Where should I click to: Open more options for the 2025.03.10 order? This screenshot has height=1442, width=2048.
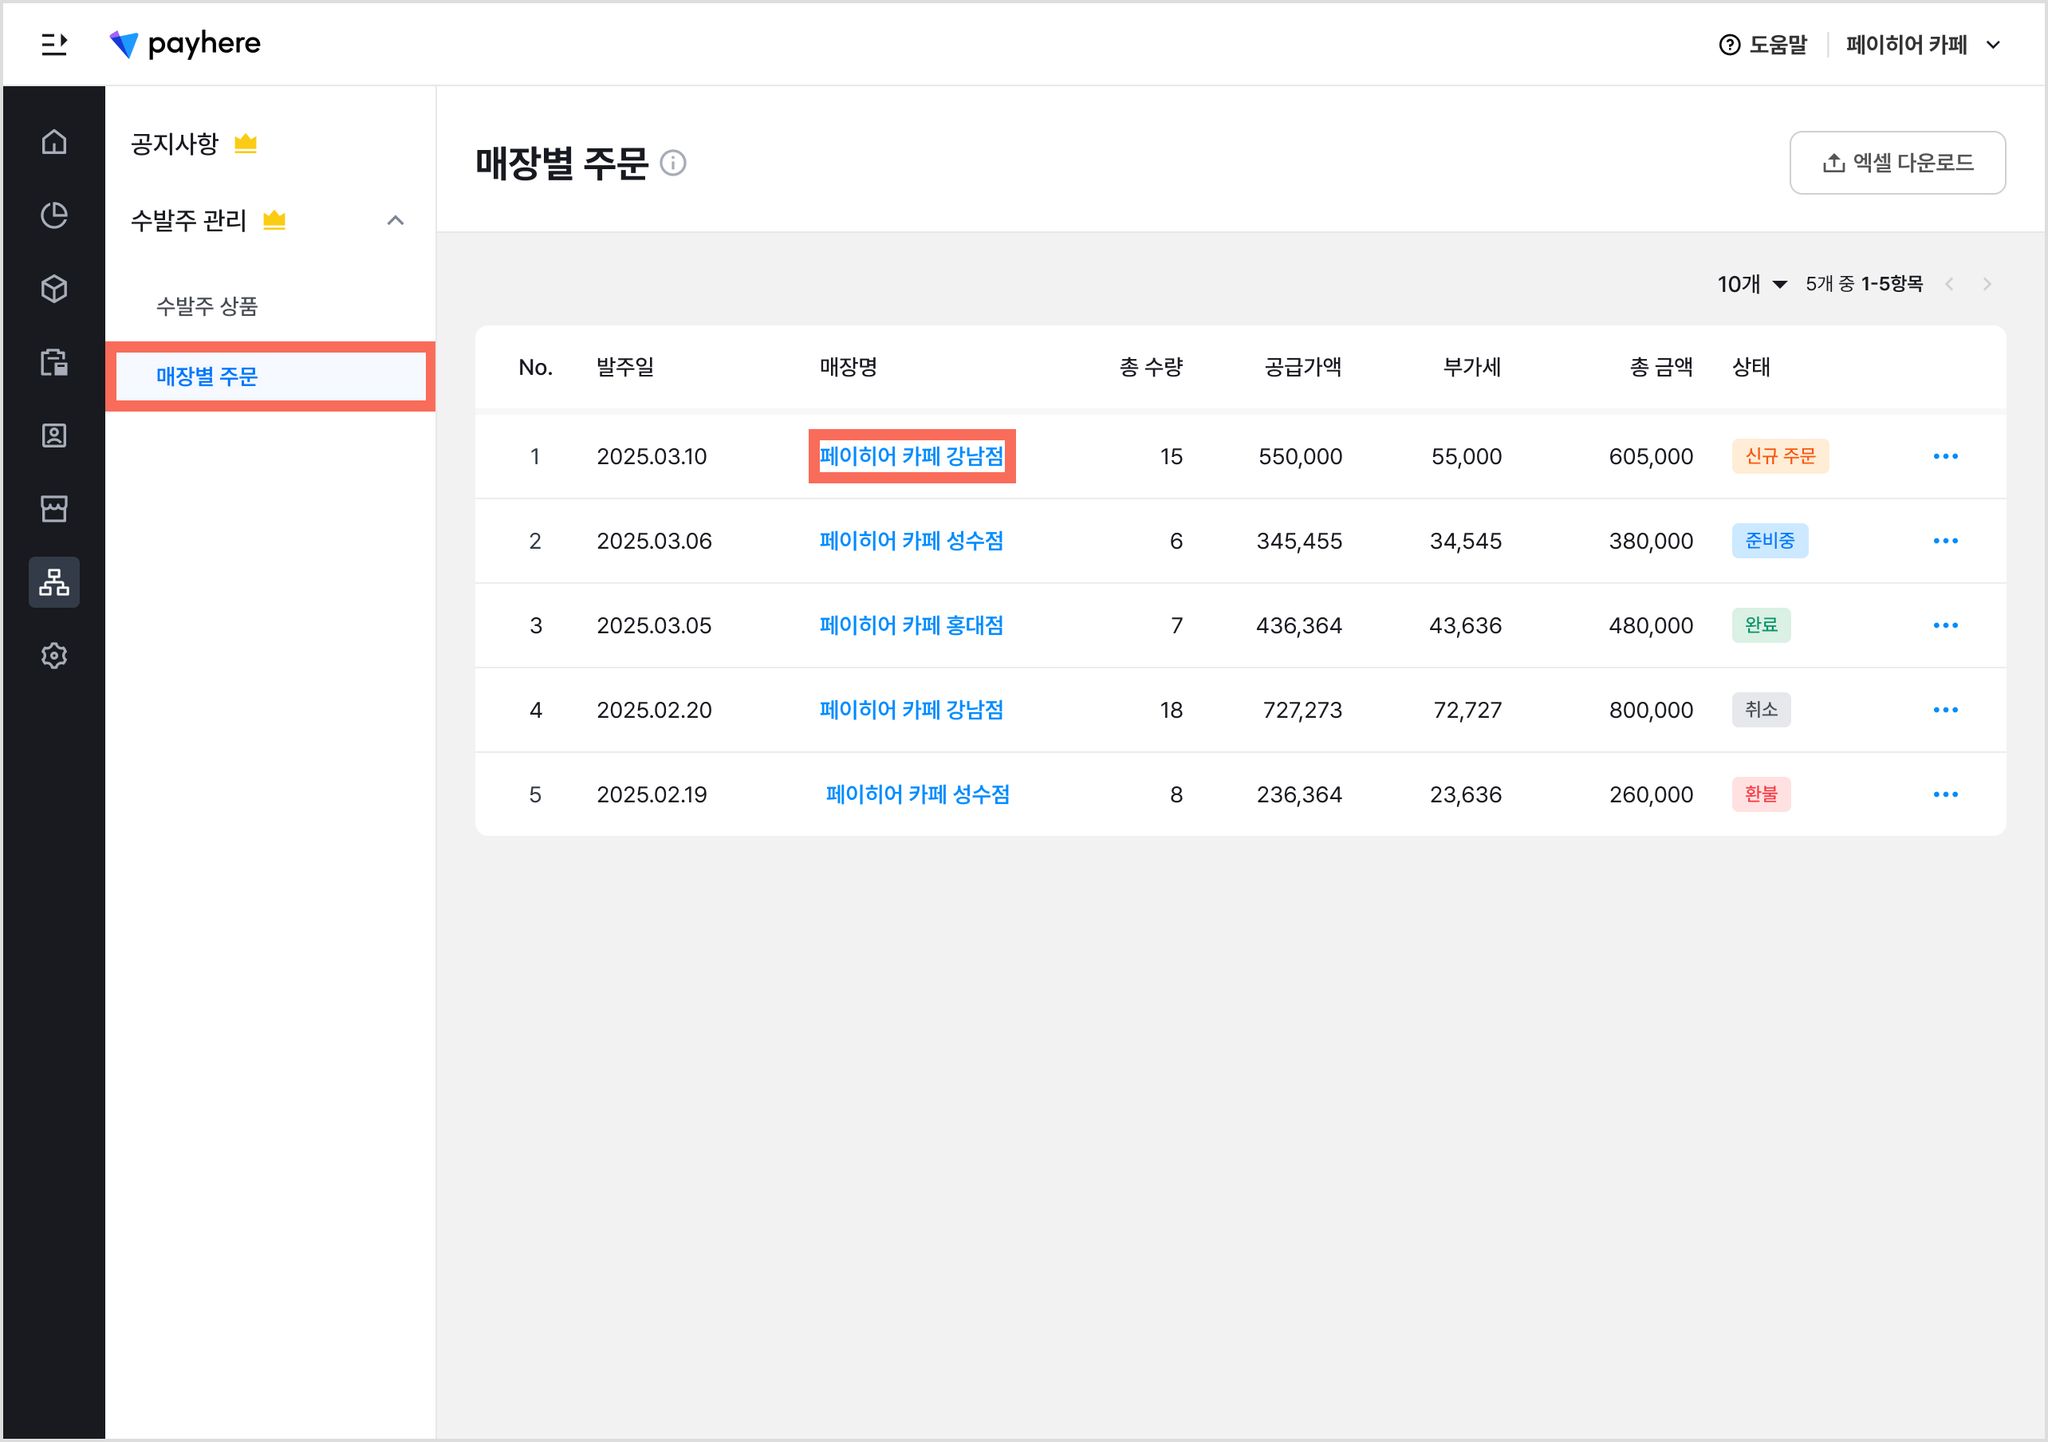click(1945, 456)
